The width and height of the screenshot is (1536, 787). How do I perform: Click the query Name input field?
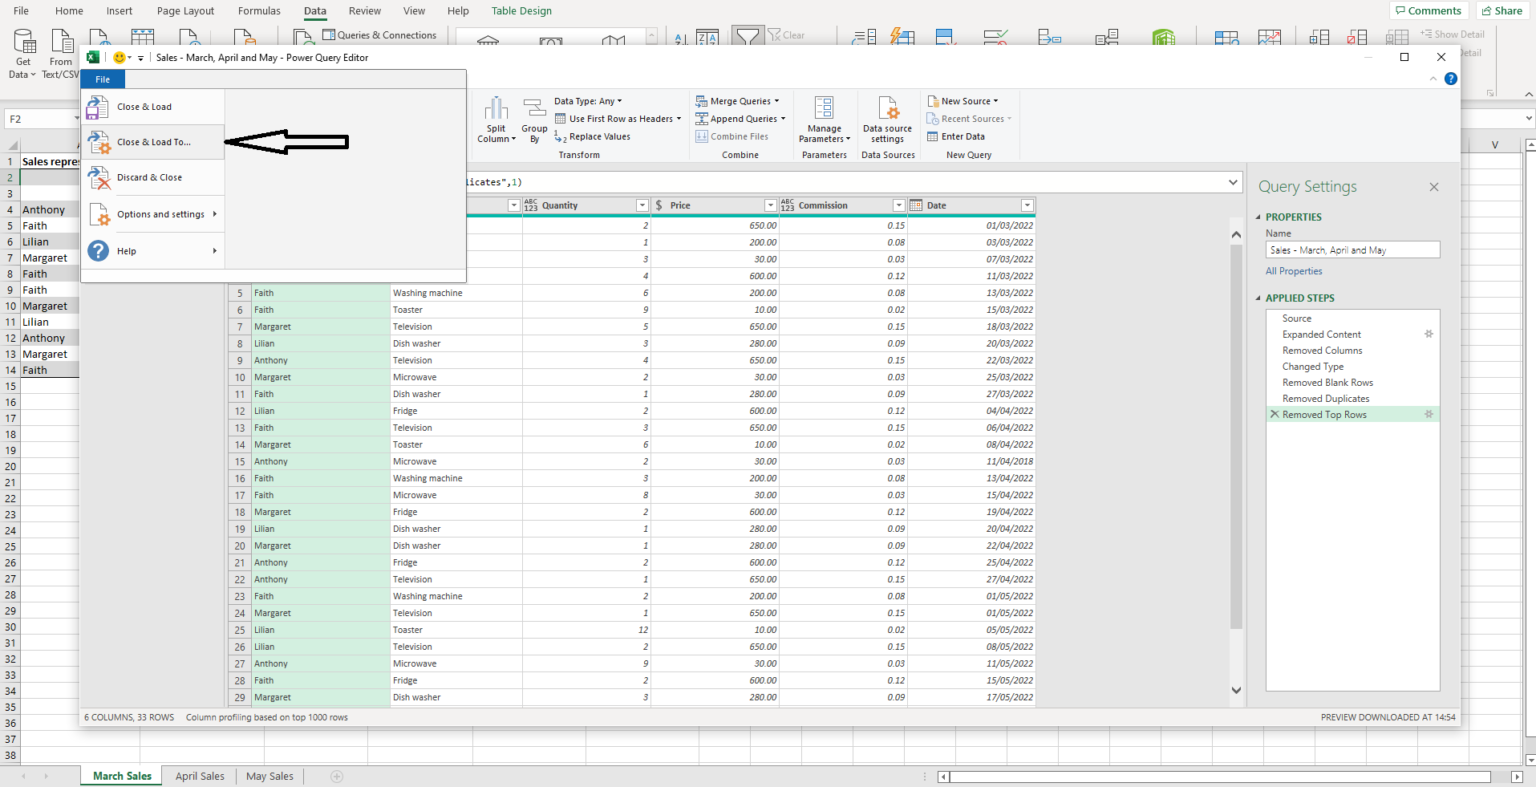click(1352, 250)
